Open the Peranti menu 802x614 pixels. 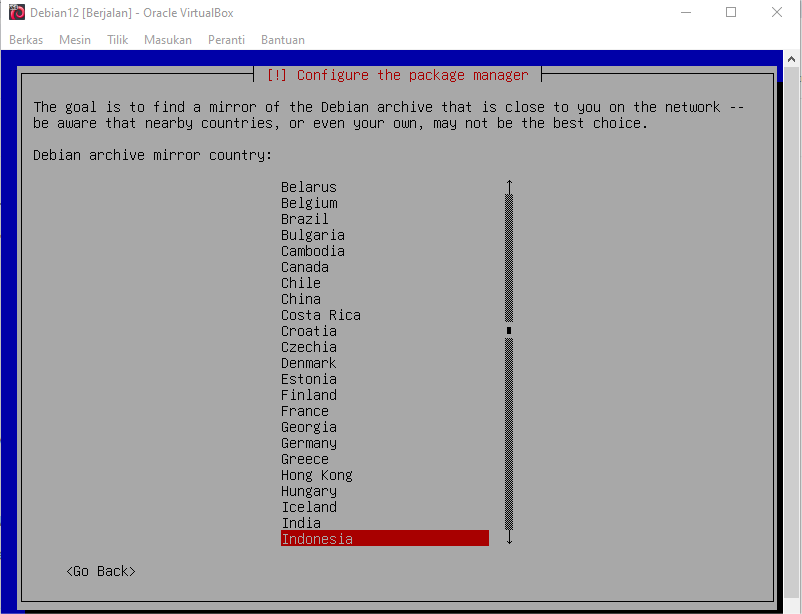(226, 40)
